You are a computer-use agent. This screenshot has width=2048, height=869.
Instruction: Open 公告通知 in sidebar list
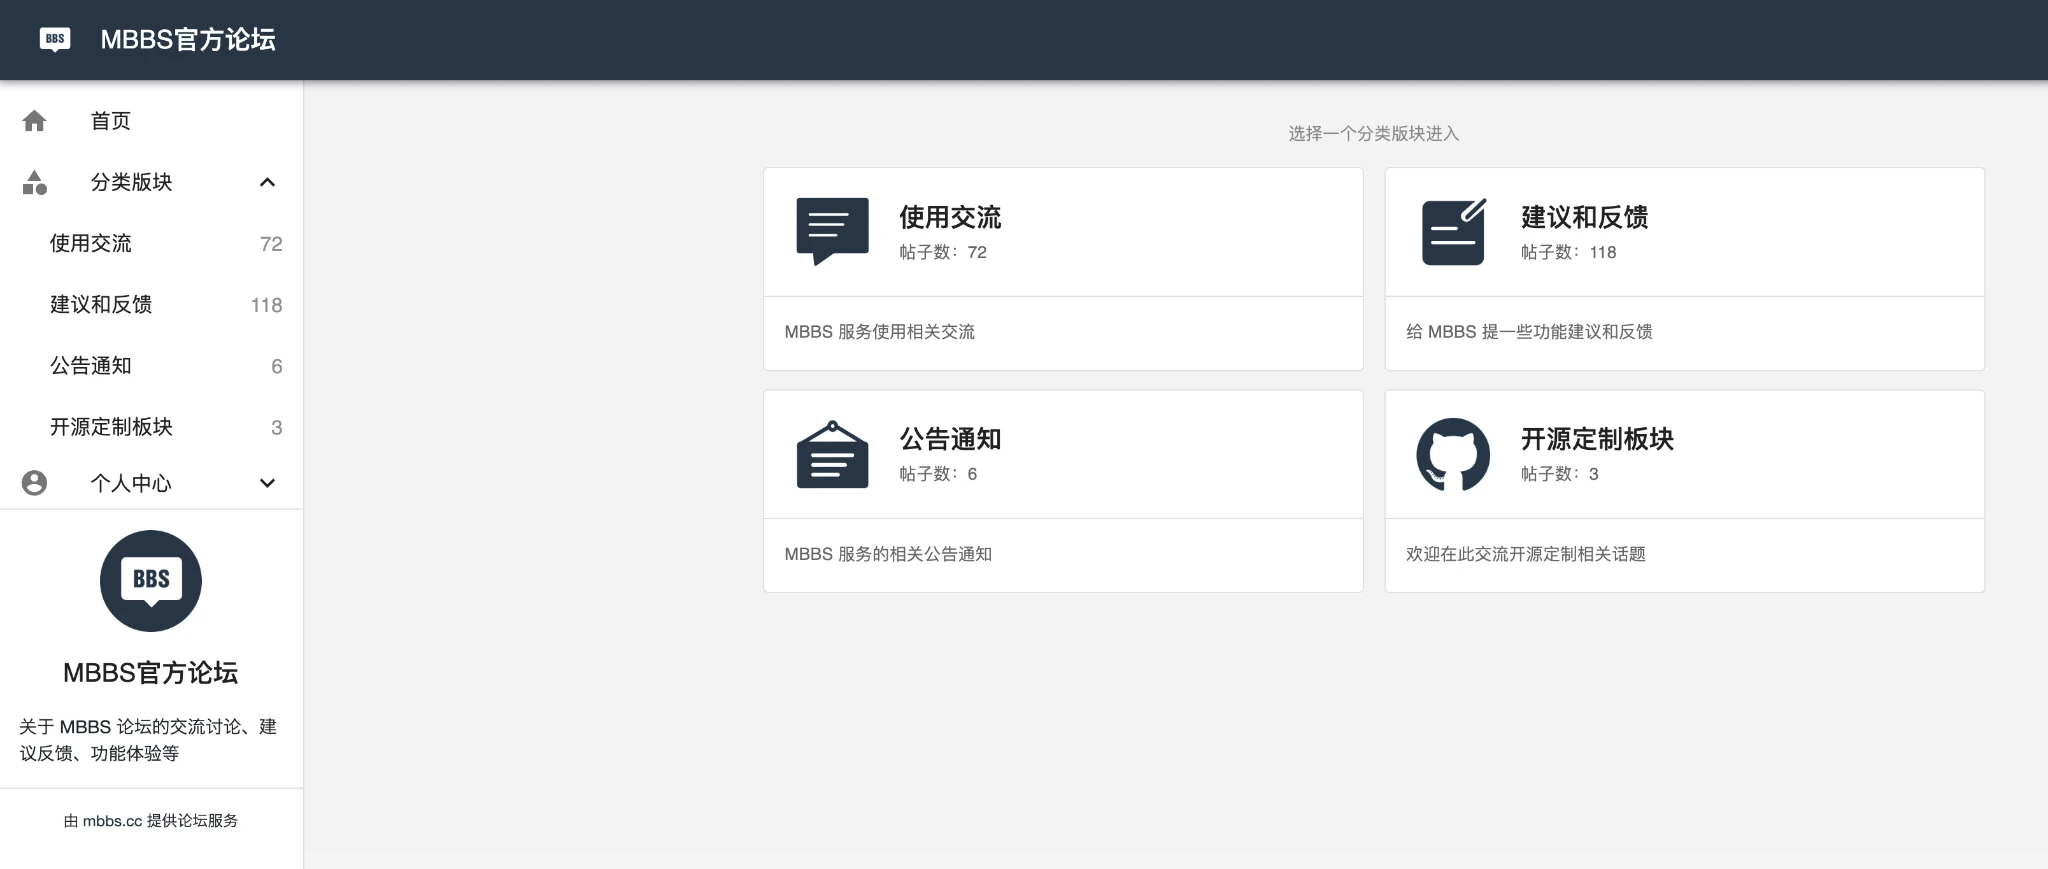click(x=91, y=365)
